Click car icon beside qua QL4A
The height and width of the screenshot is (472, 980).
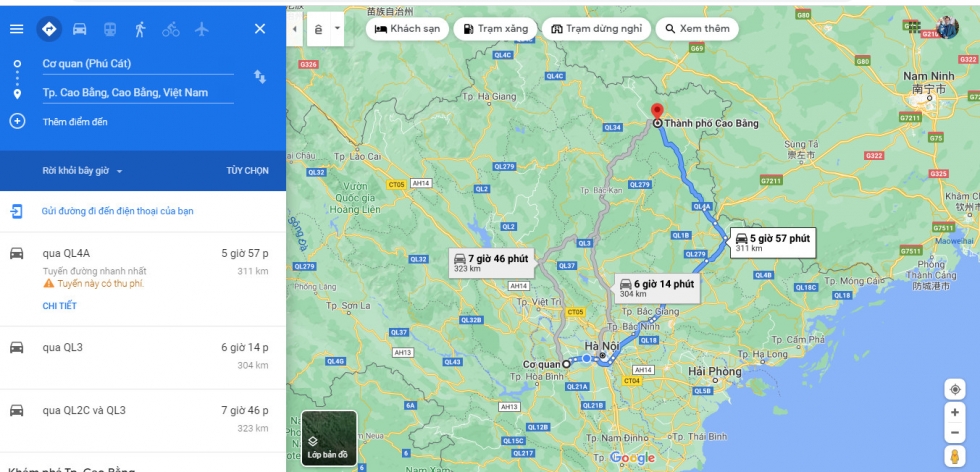(17, 253)
